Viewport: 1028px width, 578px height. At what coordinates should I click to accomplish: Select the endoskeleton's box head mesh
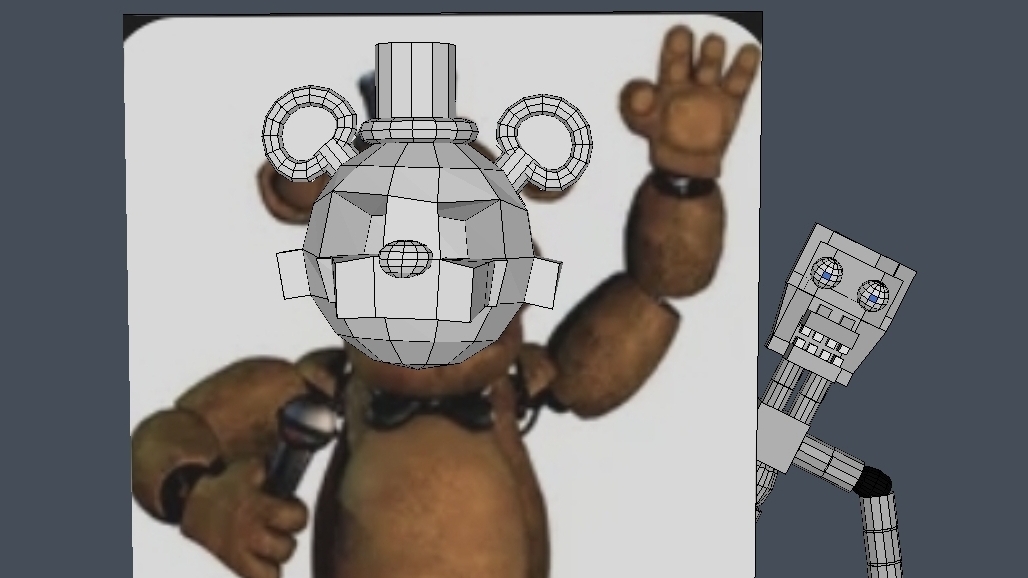point(841,303)
